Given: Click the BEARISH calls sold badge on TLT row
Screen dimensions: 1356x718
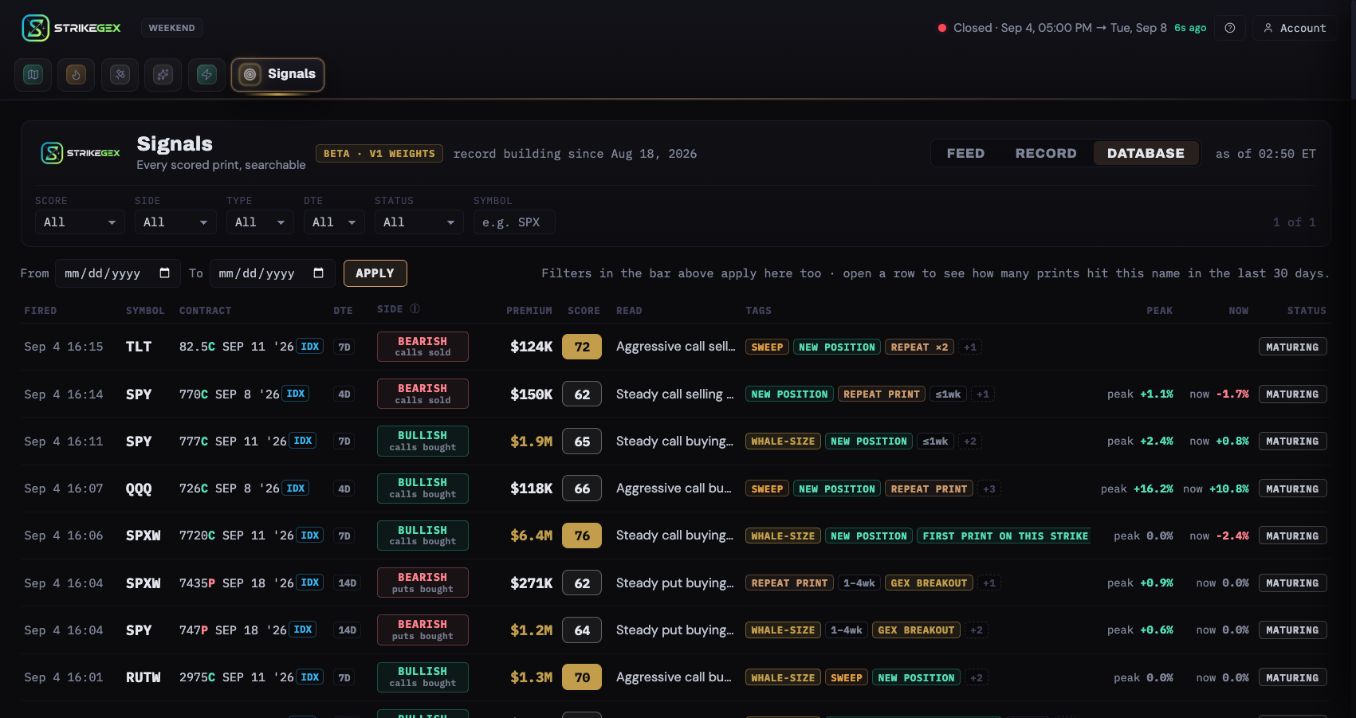Looking at the screenshot, I should (x=423, y=347).
